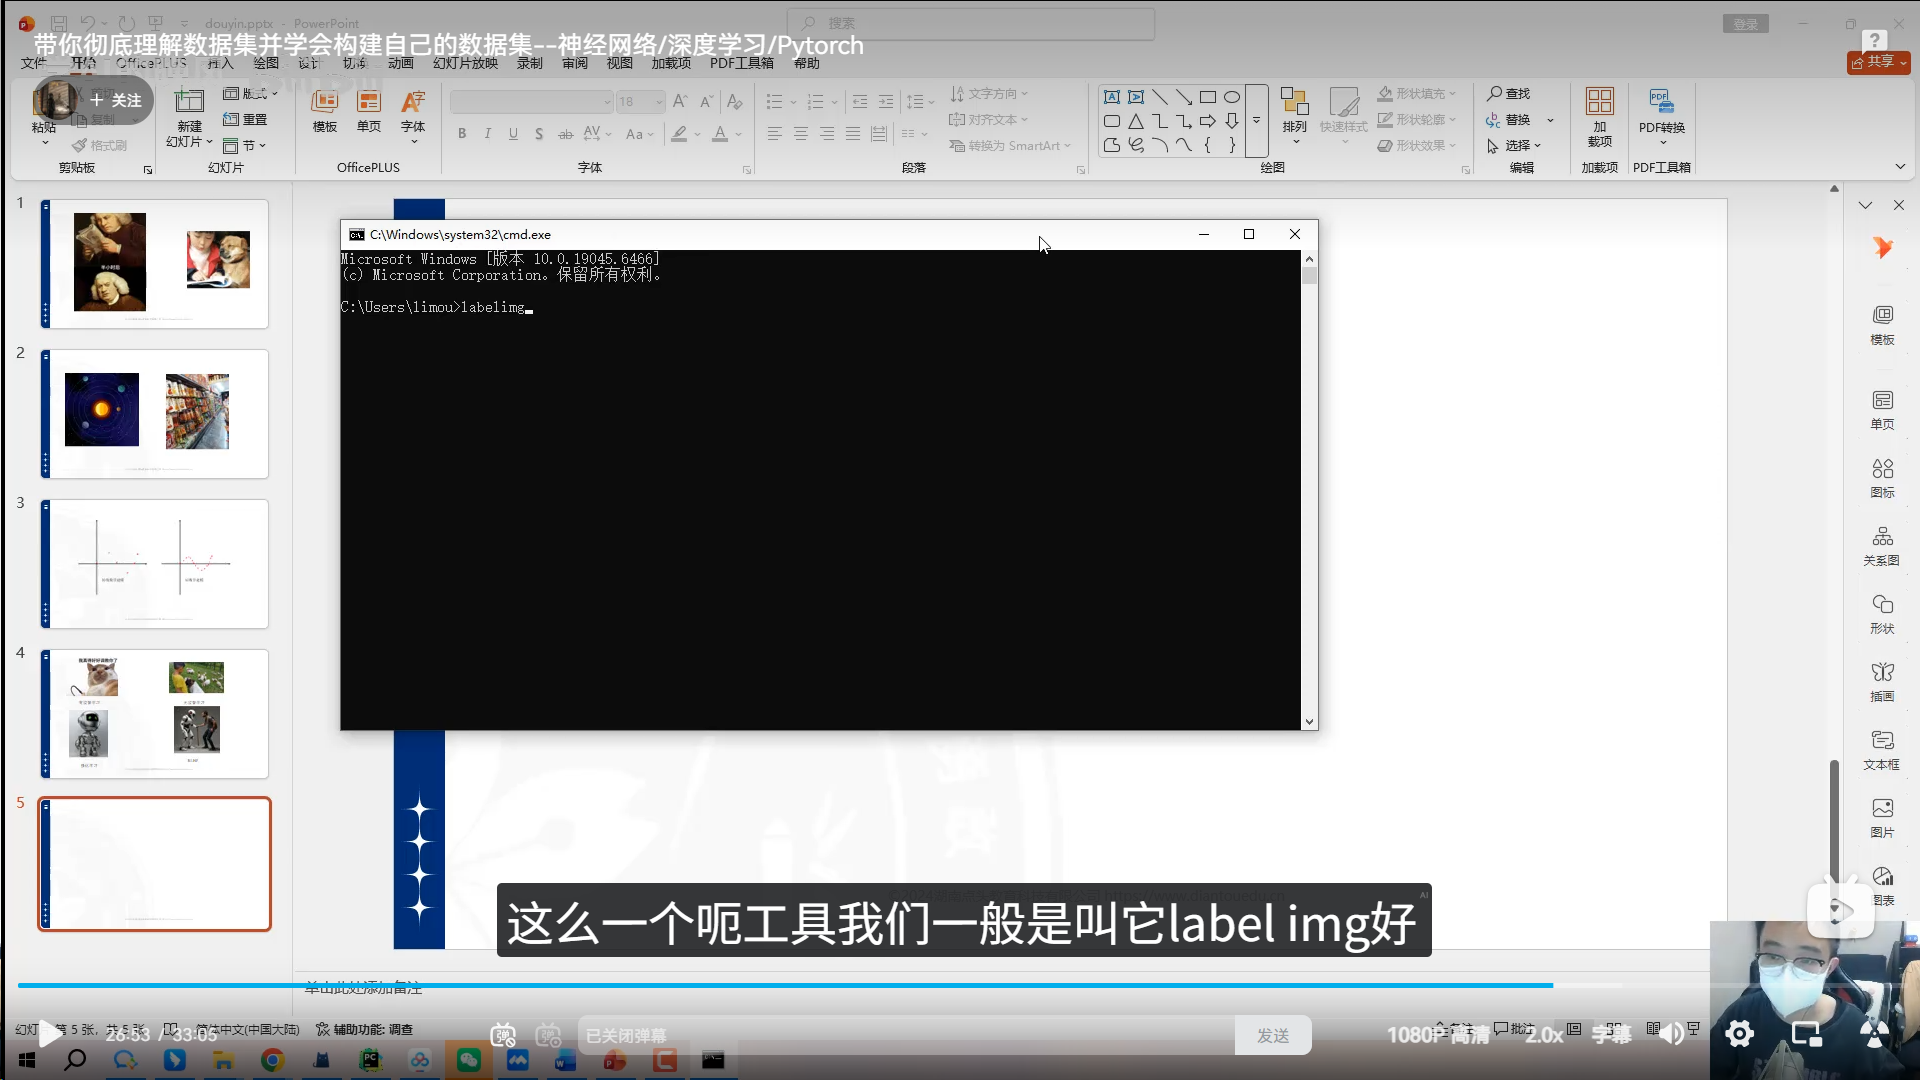Toggle bold formatting
The width and height of the screenshot is (1920, 1080).
462,134
